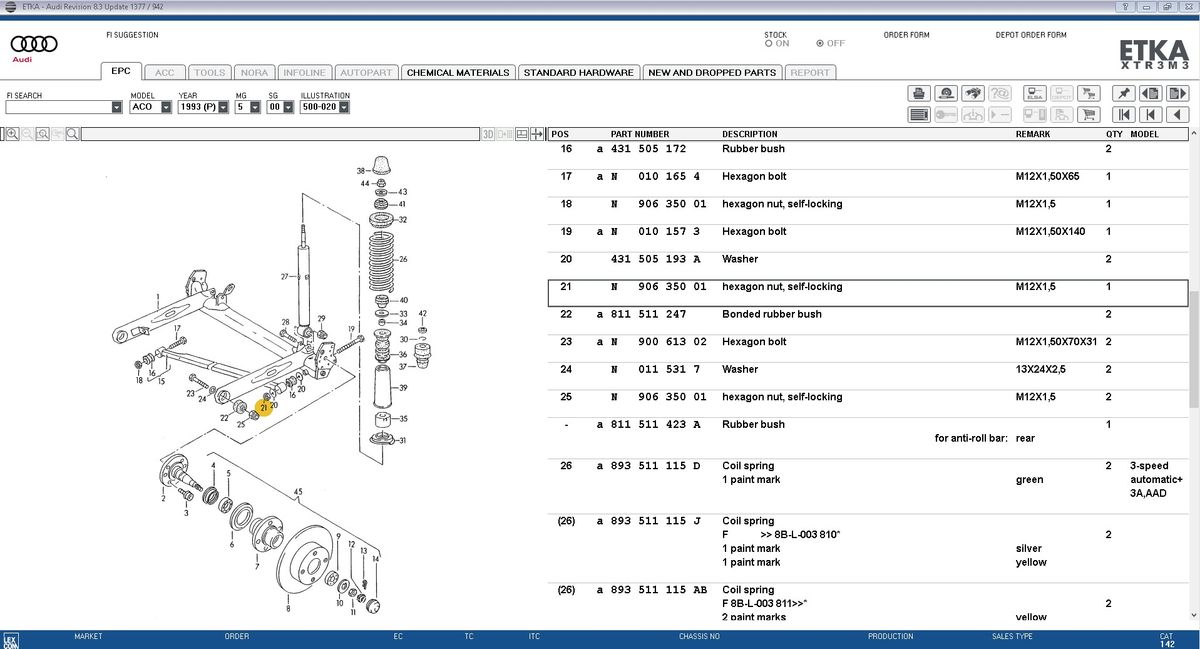Image resolution: width=1200 pixels, height=649 pixels.
Task: Click zoom-to-region magnifier icon
Action: coord(43,133)
